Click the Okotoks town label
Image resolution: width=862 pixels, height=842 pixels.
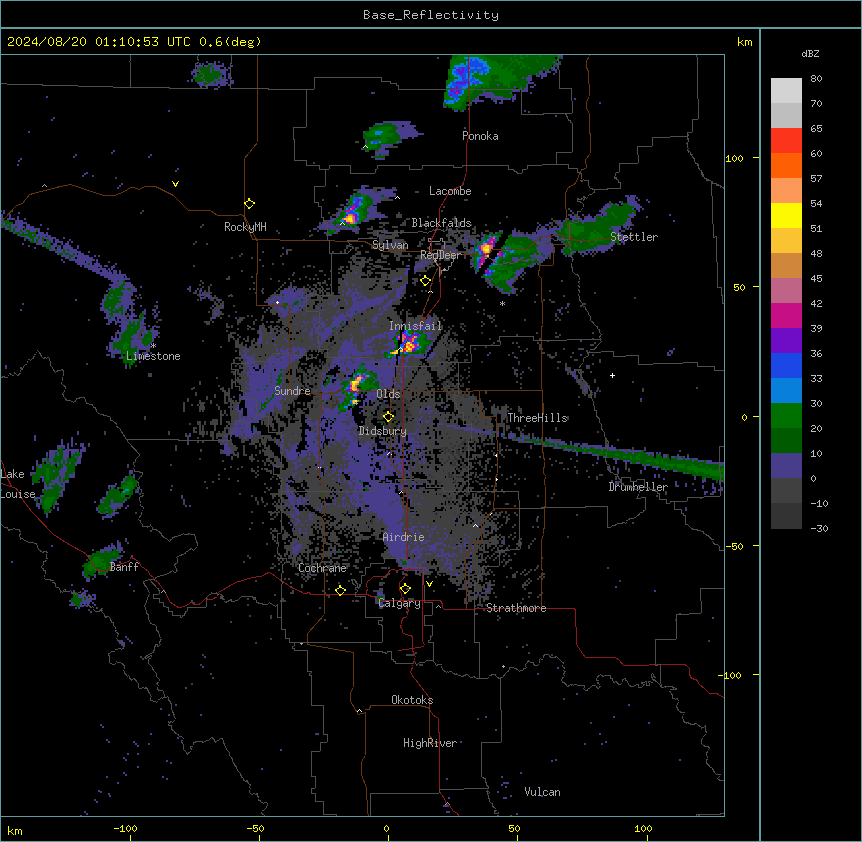[412, 700]
